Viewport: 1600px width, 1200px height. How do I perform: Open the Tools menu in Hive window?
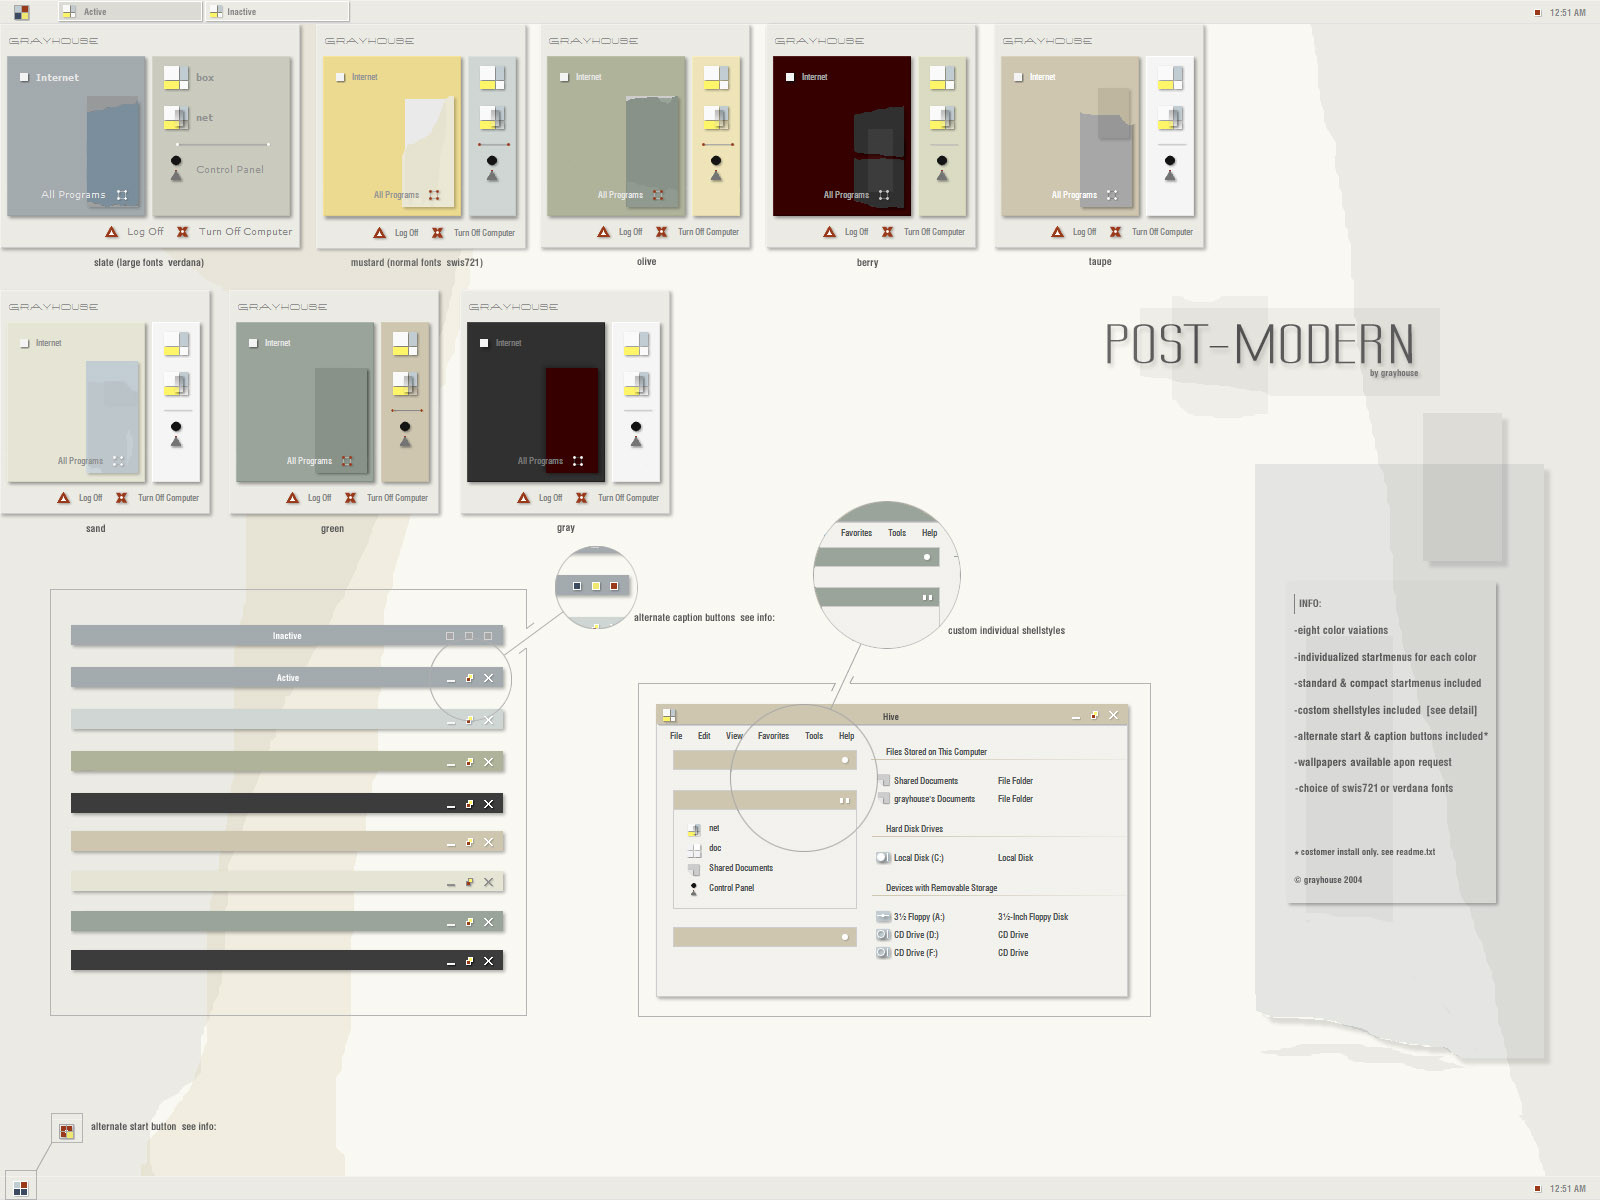click(814, 736)
